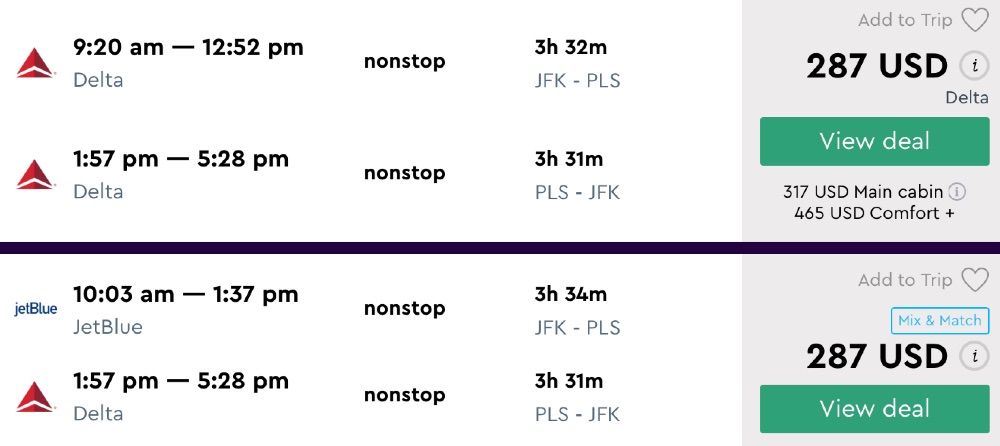
Task: Click Add to Trip on JetBlue result
Action: pyautogui.click(x=905, y=280)
